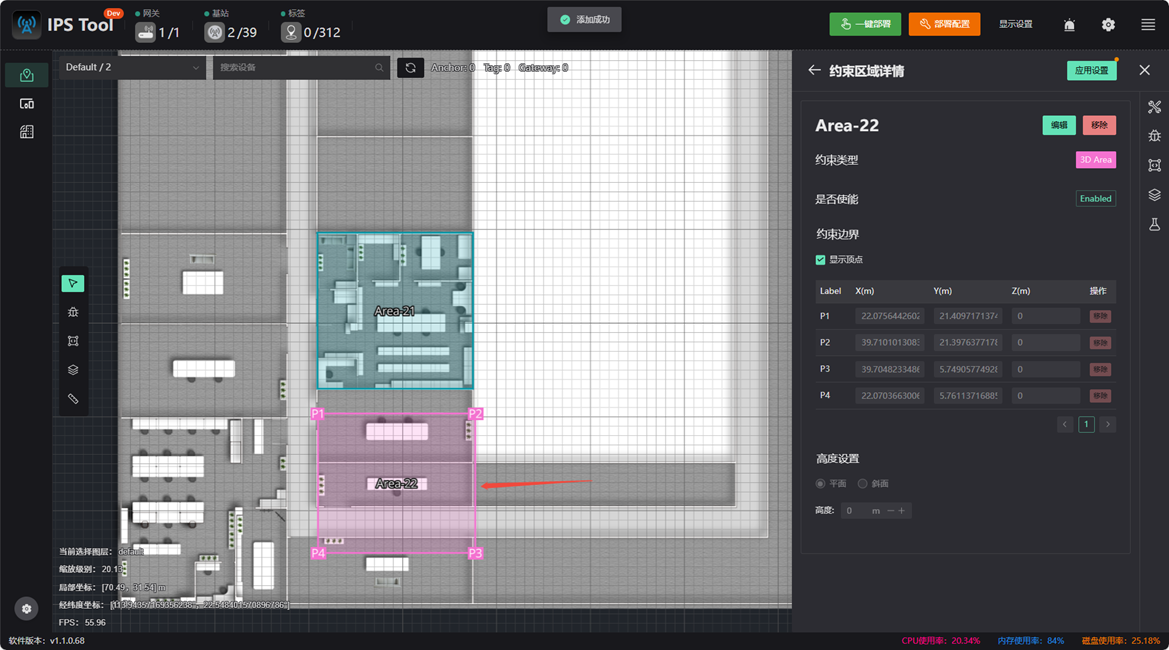Open the map view in left sidebar
Screen dimensions: 1169x650
click(x=27, y=75)
